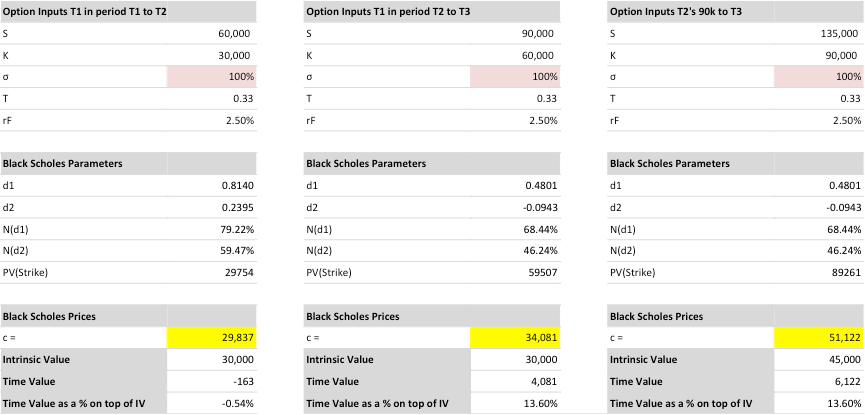865x415 pixels.
Task: Select the -0.54% time value percentage cell
Action: [x=211, y=403]
